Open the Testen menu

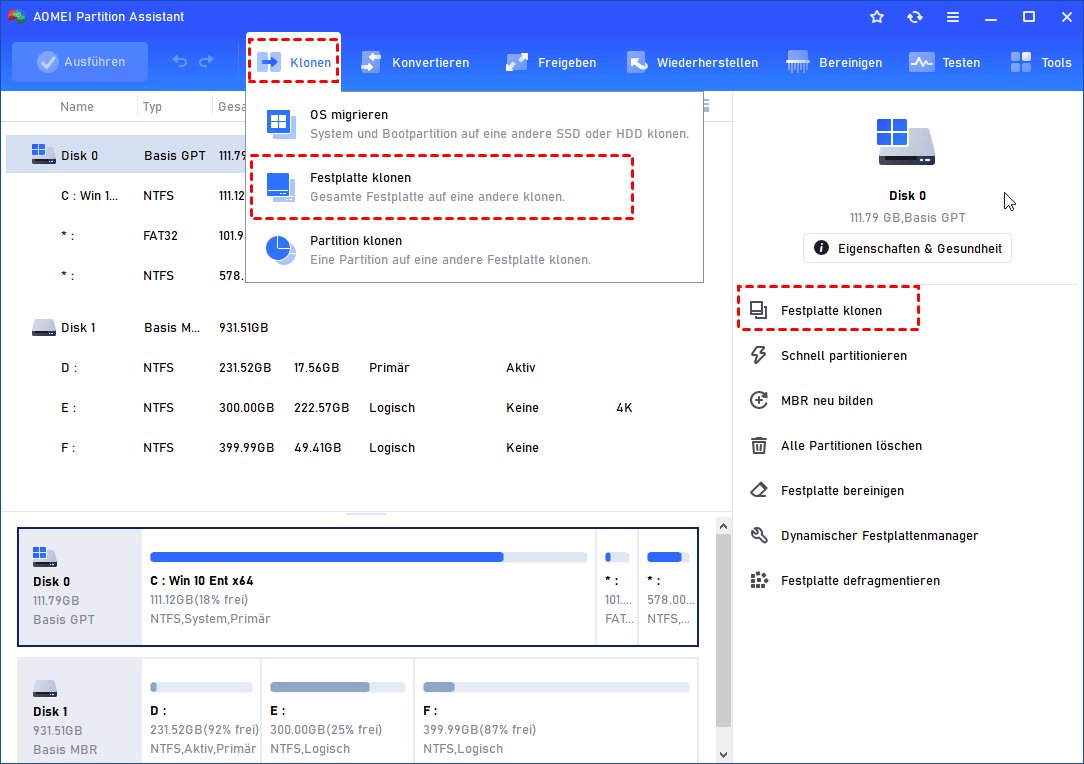tap(944, 62)
